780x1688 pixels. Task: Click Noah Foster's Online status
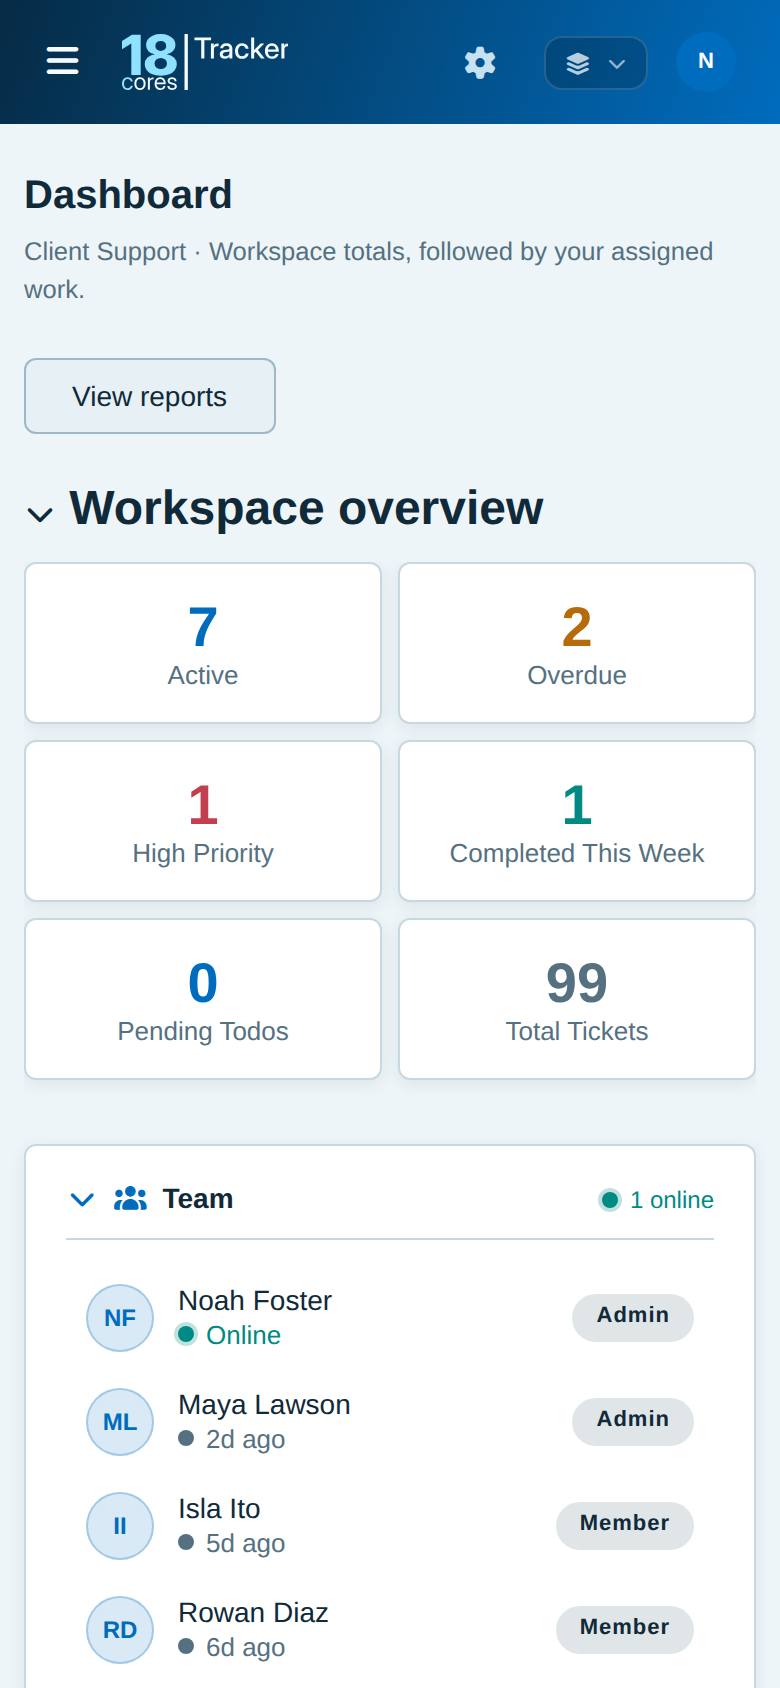[229, 1335]
